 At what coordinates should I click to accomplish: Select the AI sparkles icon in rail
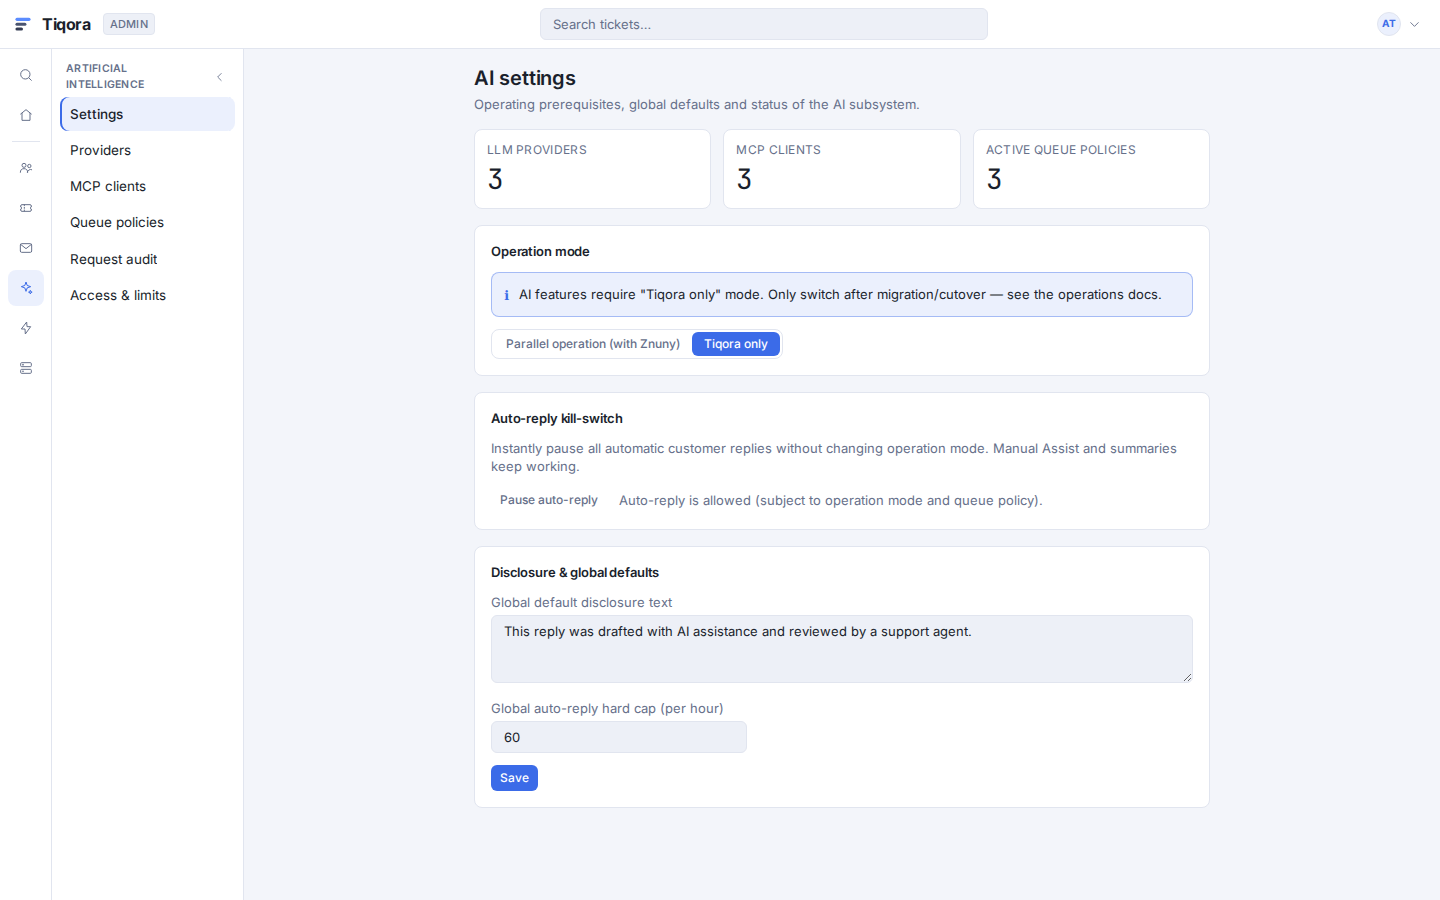click(x=26, y=288)
